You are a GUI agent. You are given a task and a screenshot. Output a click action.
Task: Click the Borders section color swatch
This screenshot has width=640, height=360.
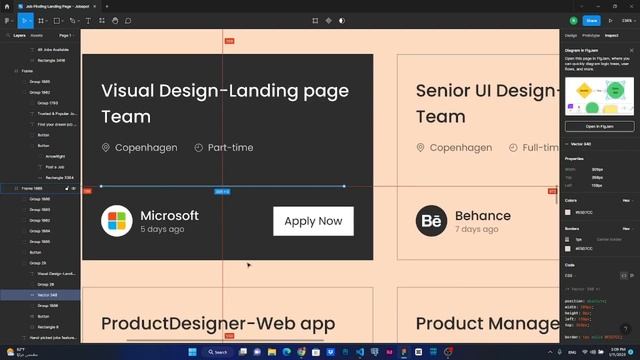click(568, 249)
